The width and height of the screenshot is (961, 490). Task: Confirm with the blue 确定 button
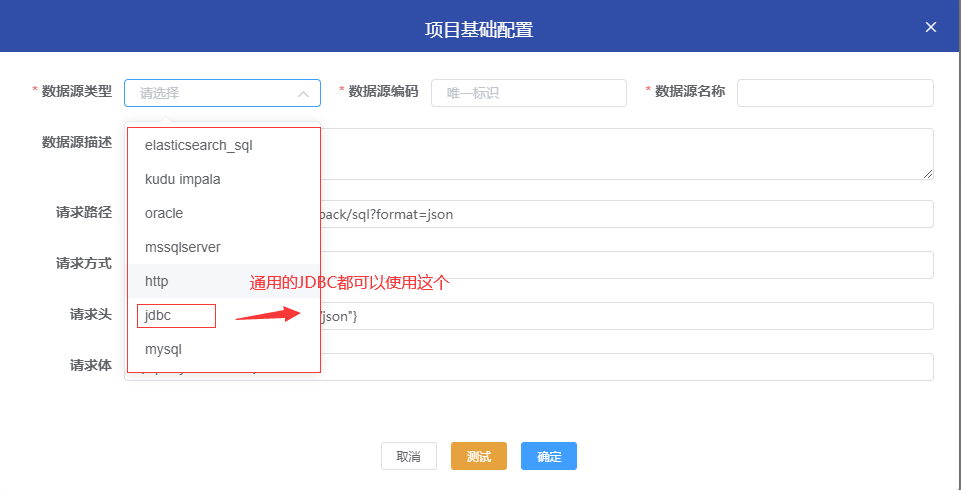[x=548, y=456]
